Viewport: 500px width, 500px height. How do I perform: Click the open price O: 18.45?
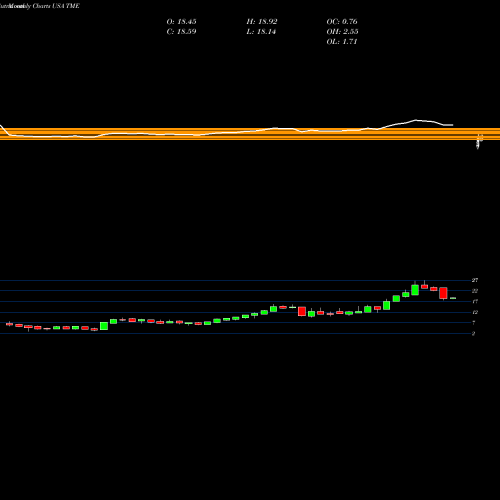(181, 22)
